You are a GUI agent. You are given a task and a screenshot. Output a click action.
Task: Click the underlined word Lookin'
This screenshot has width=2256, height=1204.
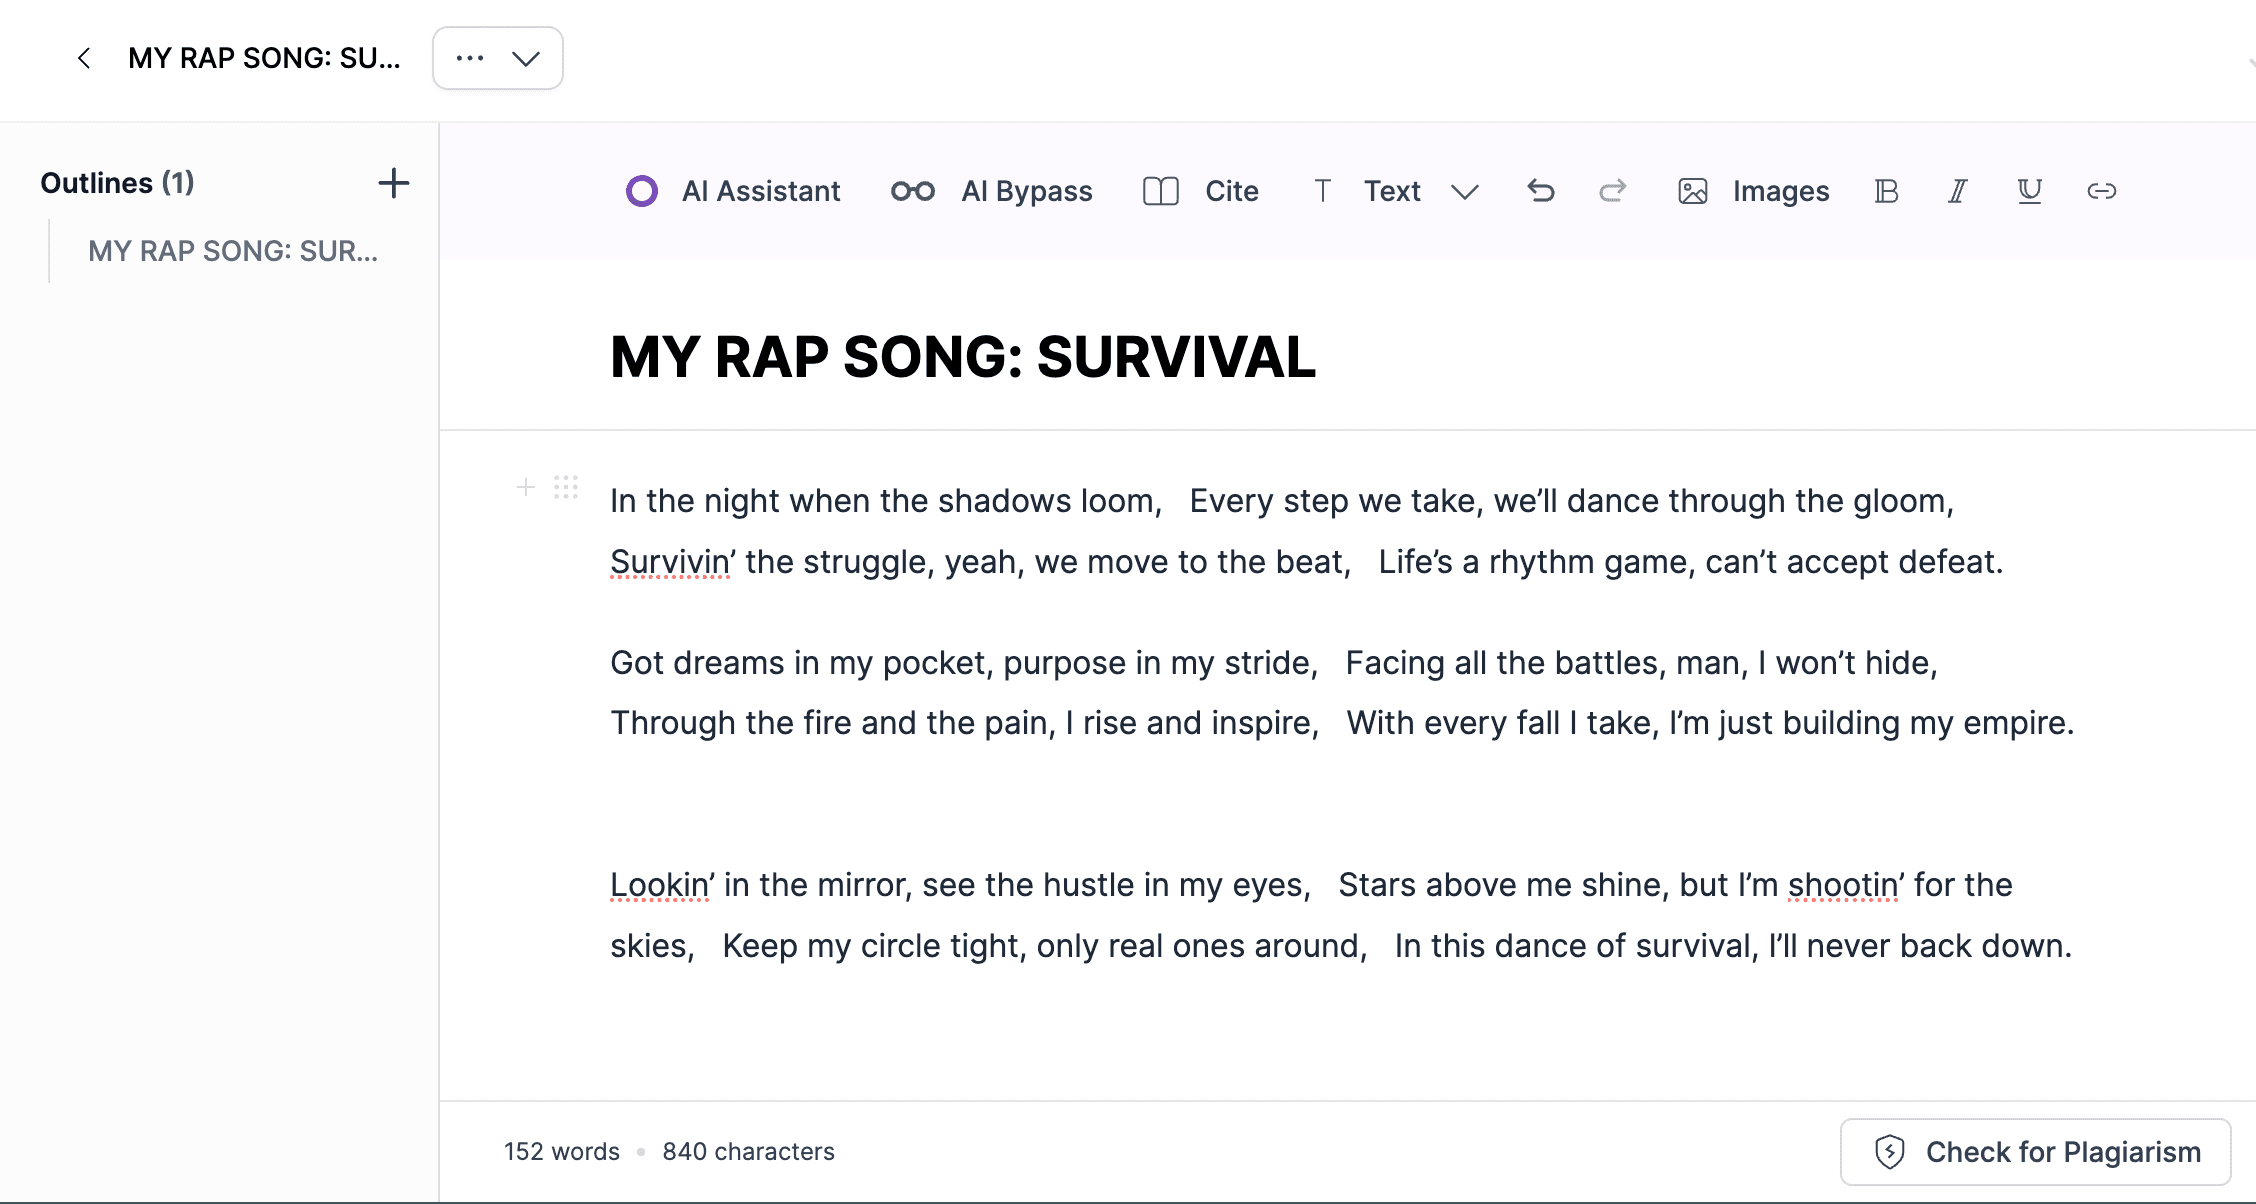click(x=662, y=885)
